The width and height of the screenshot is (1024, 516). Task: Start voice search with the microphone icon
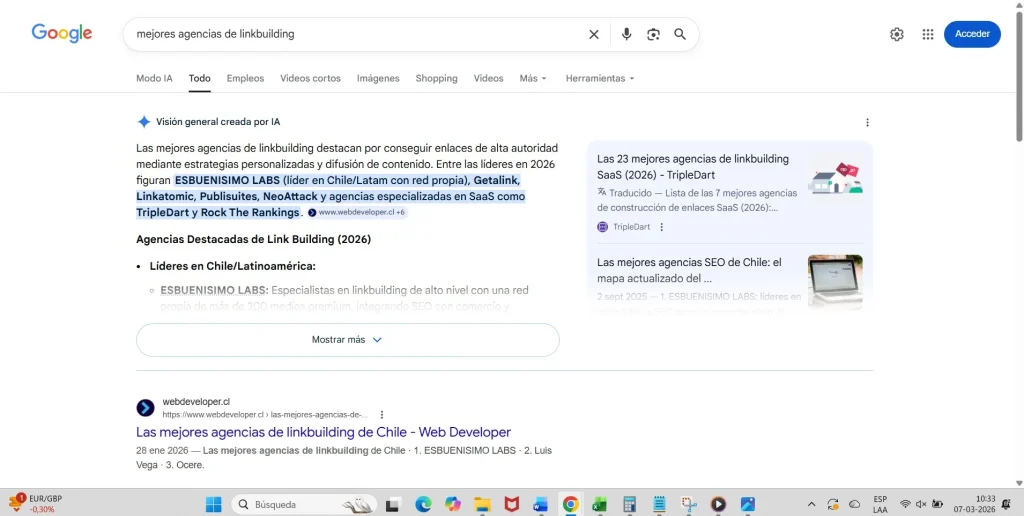pos(626,35)
